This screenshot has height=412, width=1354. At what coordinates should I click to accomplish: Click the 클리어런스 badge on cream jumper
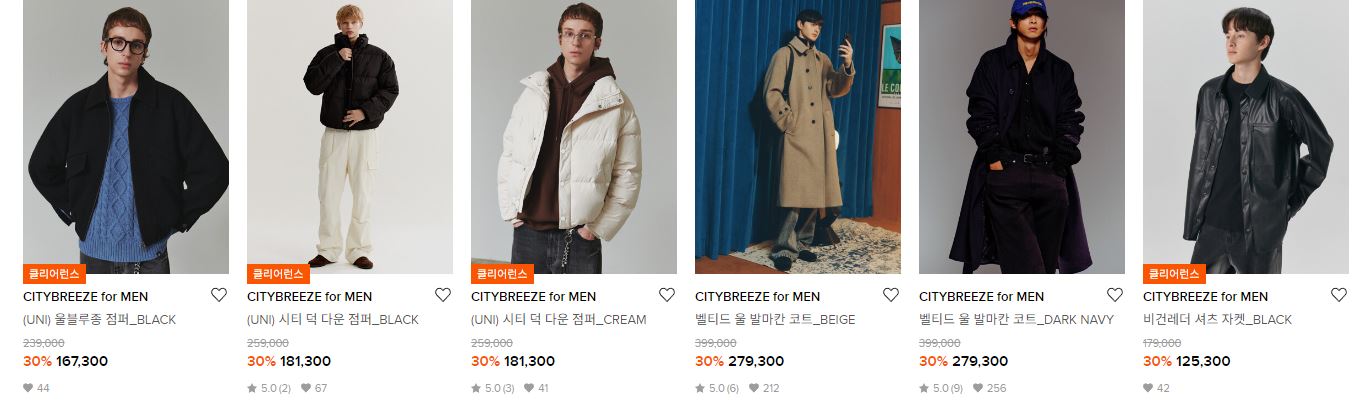click(502, 273)
